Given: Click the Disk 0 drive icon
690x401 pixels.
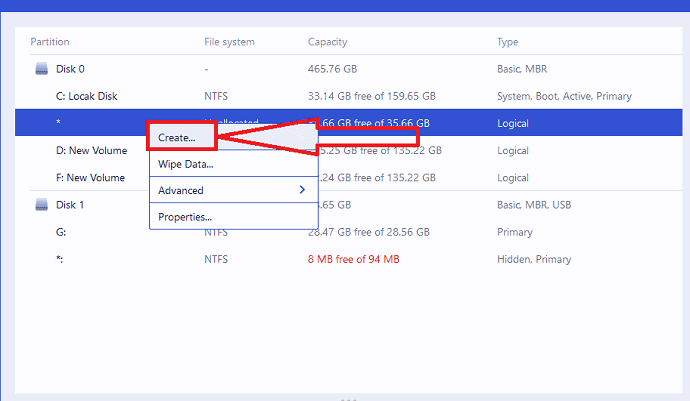Looking at the screenshot, I should pyautogui.click(x=41, y=69).
